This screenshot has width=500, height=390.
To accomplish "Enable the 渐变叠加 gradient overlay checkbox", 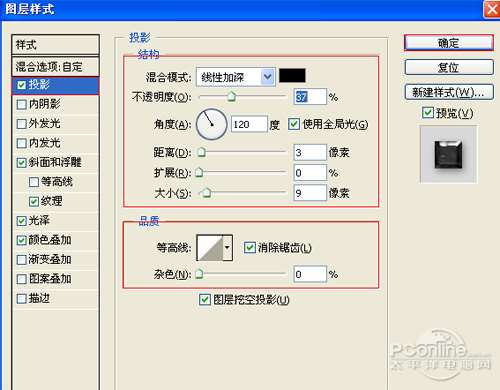I will [x=22, y=260].
